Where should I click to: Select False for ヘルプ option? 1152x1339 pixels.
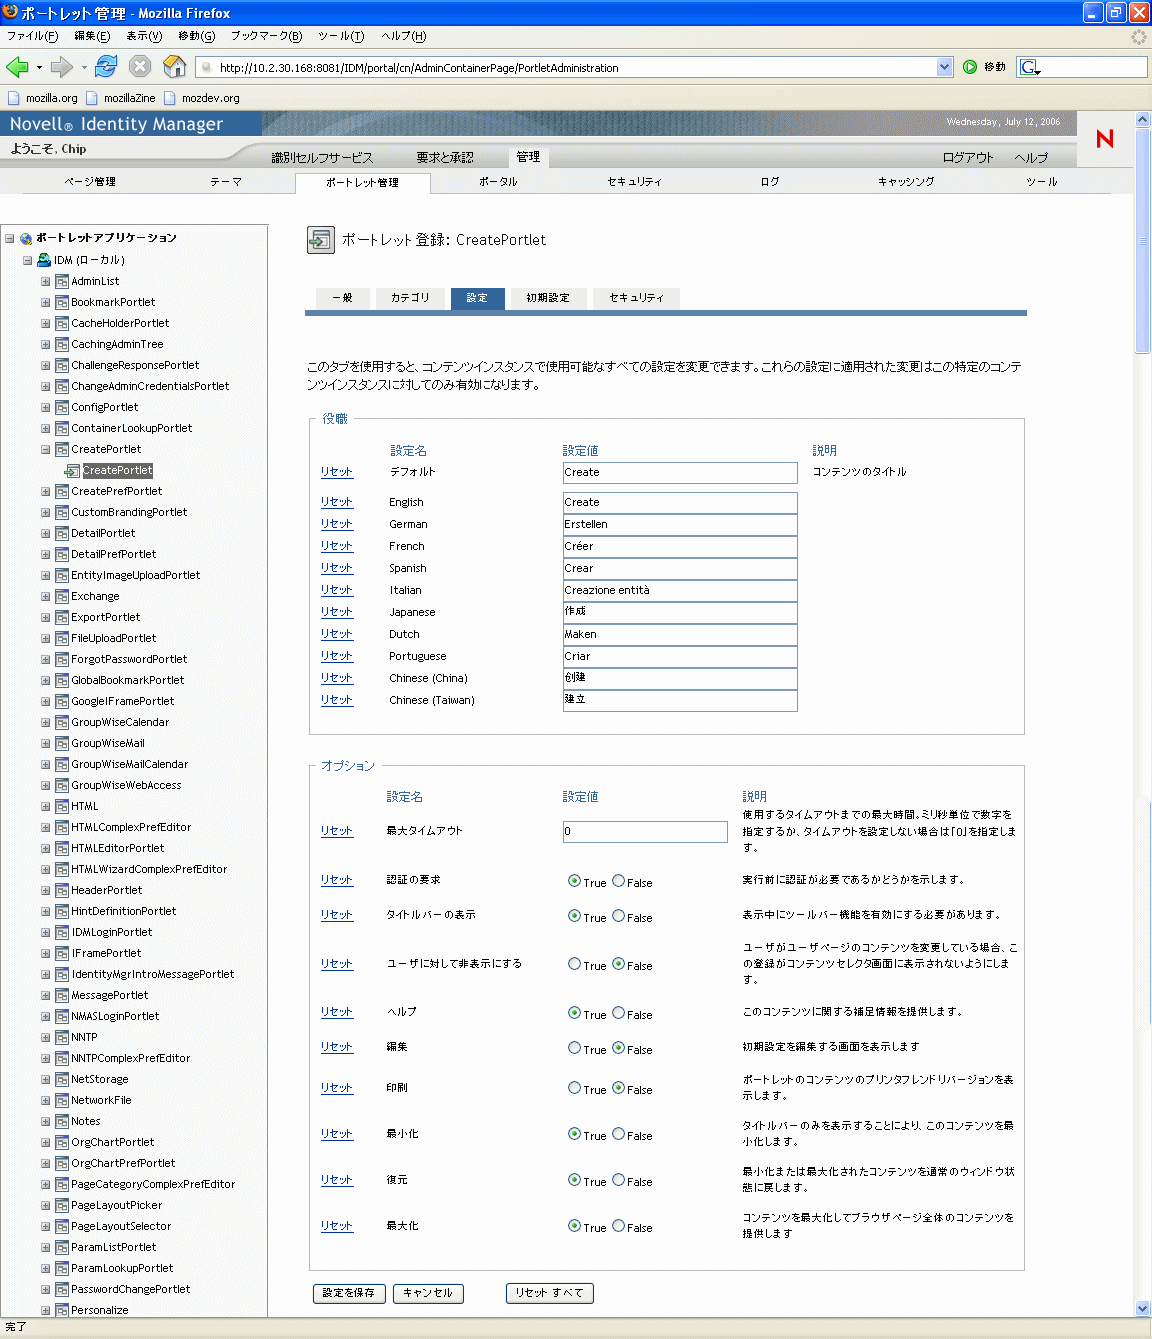click(x=618, y=1013)
